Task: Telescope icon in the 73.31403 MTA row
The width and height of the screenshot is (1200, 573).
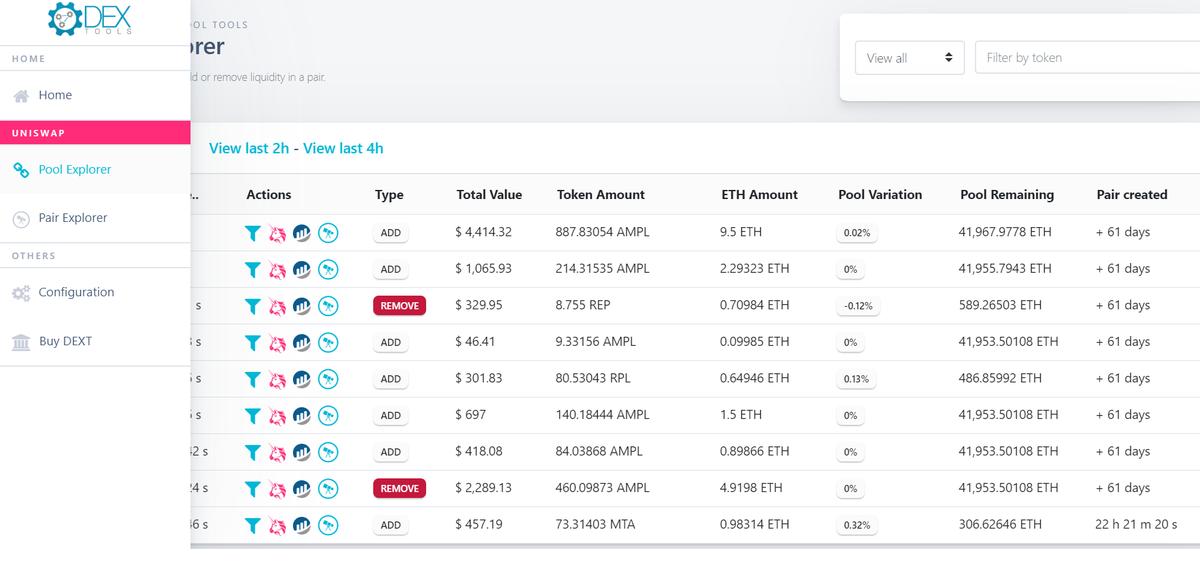Action: (x=328, y=525)
